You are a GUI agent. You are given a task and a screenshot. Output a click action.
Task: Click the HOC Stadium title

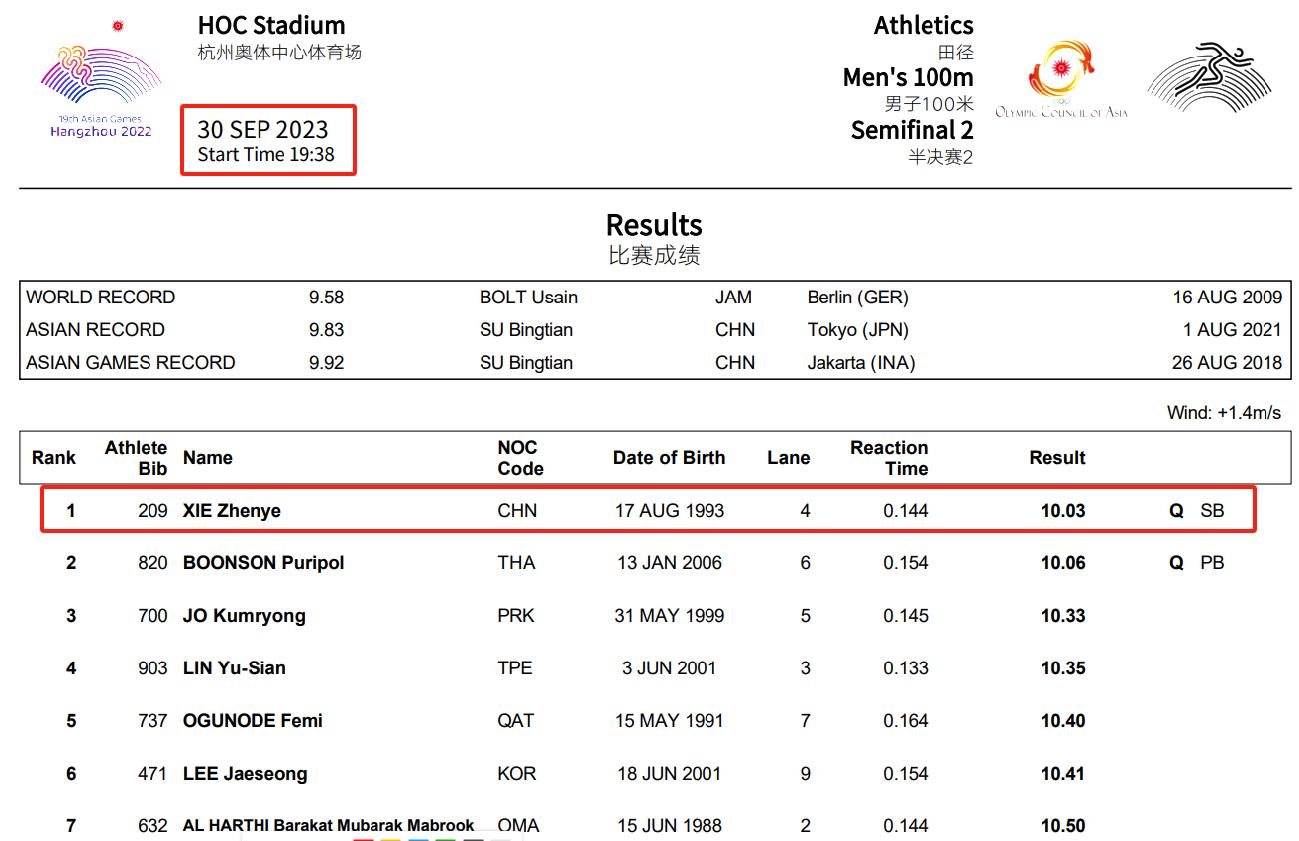point(271,25)
